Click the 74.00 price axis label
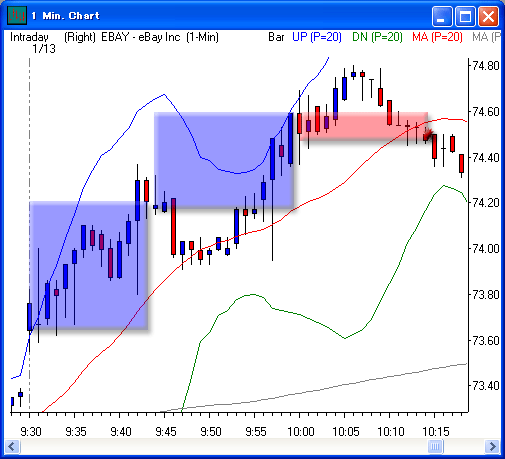This screenshot has width=505, height=459. coord(486,249)
